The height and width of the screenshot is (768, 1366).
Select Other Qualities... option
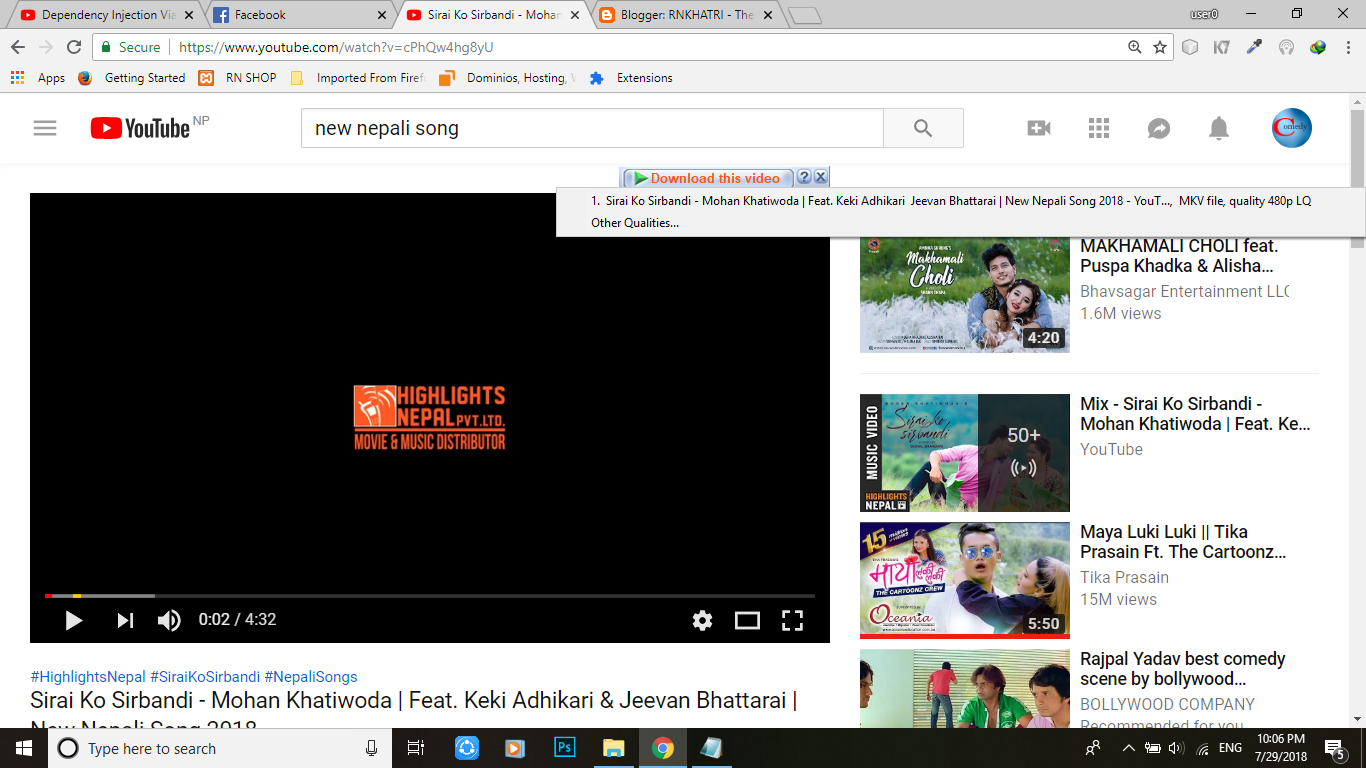(x=635, y=223)
